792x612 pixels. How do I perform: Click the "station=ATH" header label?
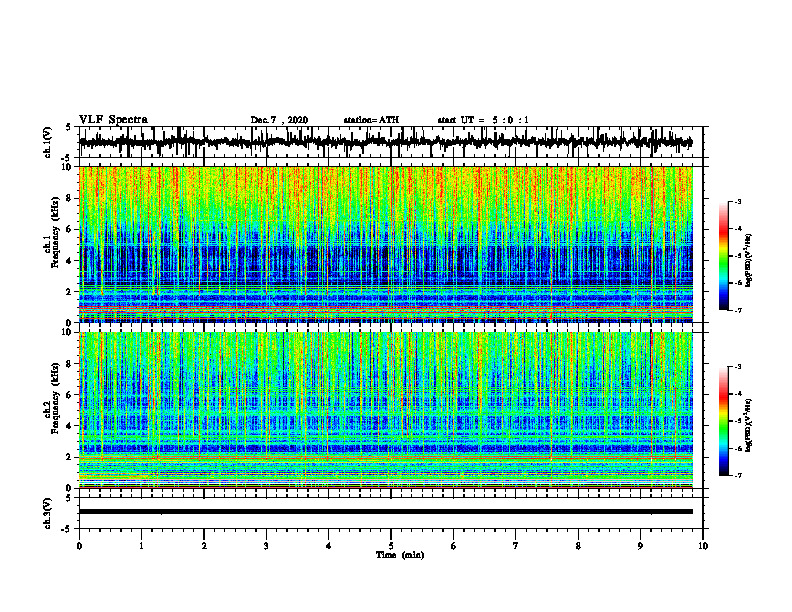click(371, 120)
